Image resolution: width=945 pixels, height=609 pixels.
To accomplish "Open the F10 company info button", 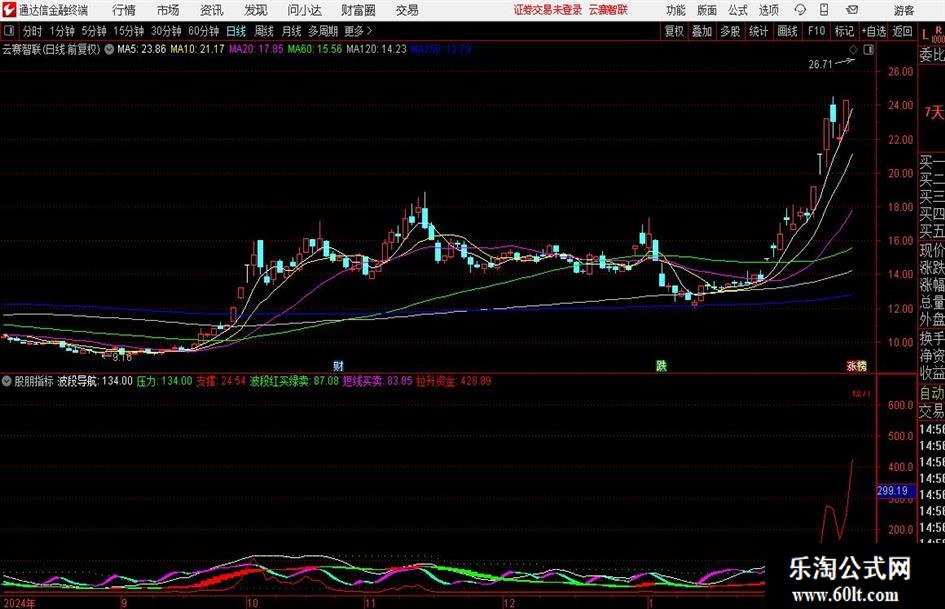I will pyautogui.click(x=816, y=31).
